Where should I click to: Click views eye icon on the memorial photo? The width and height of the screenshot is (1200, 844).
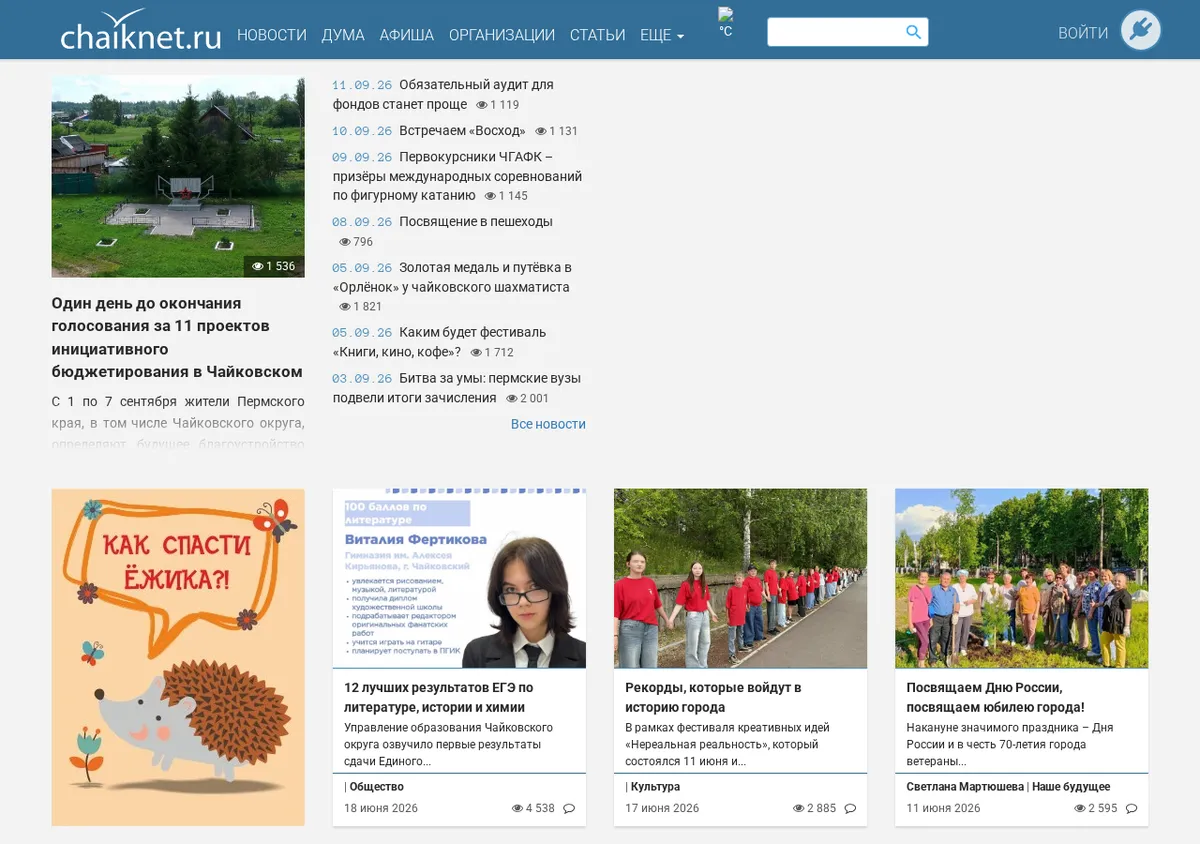coord(257,266)
